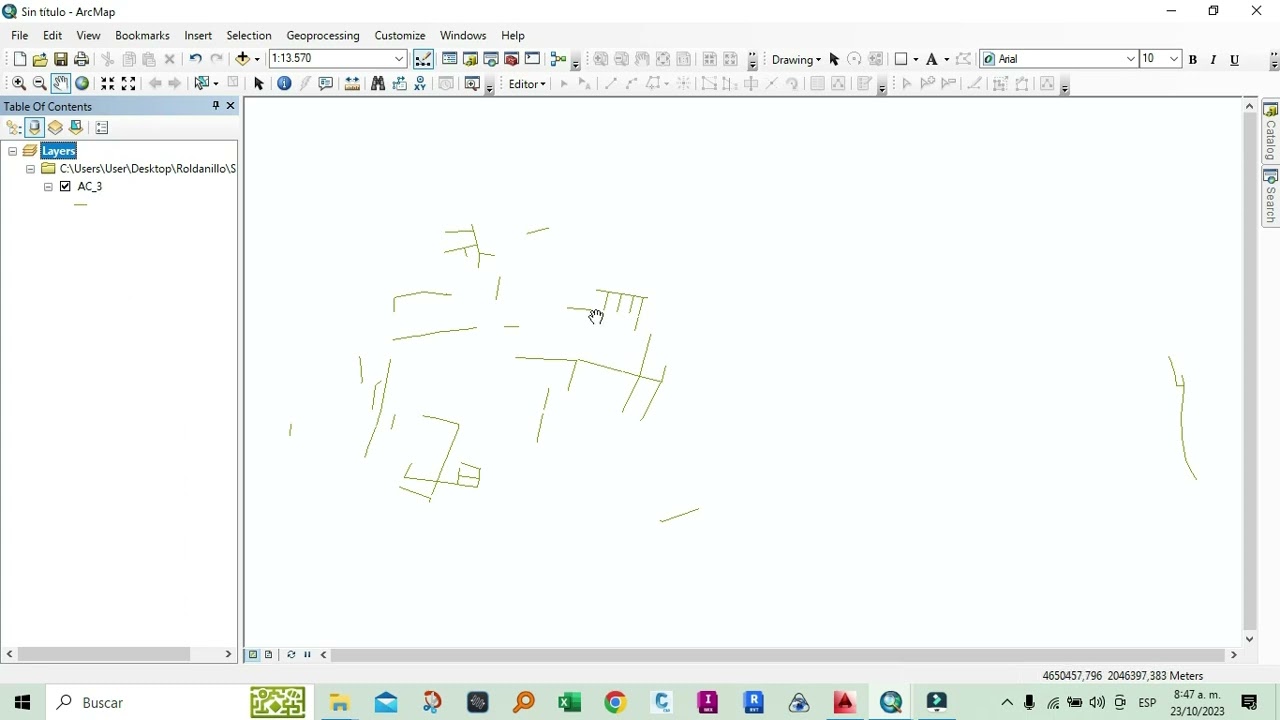
Task: Click the Undo arrow
Action: click(195, 59)
